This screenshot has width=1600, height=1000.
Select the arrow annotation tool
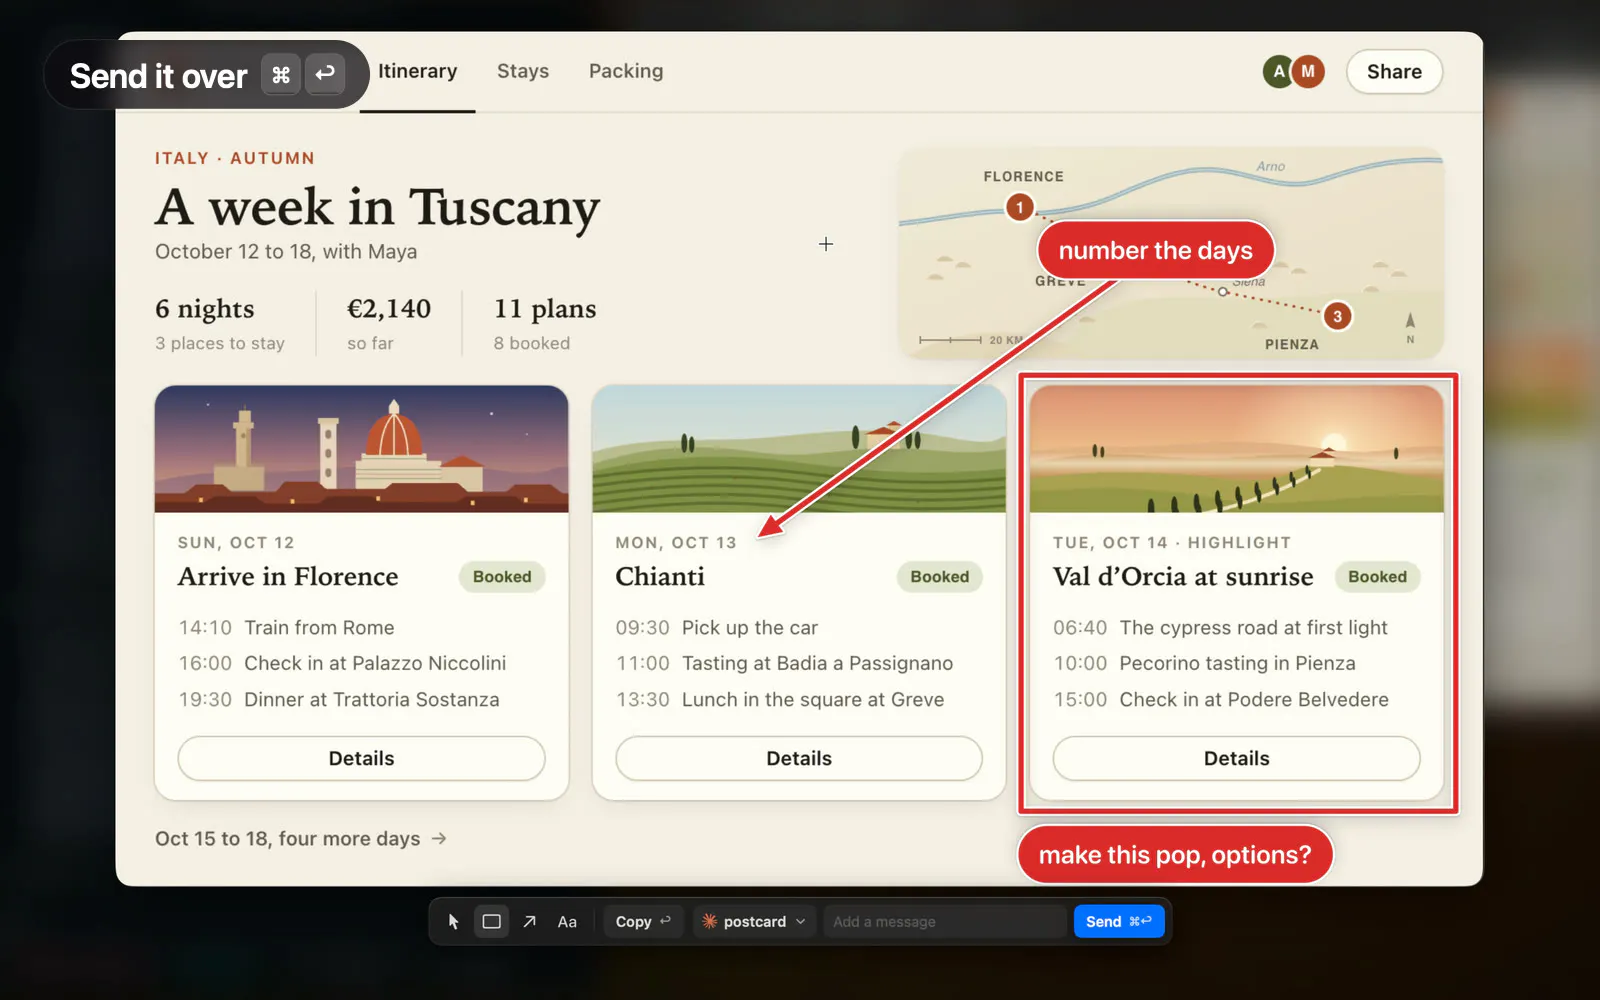pyautogui.click(x=530, y=922)
